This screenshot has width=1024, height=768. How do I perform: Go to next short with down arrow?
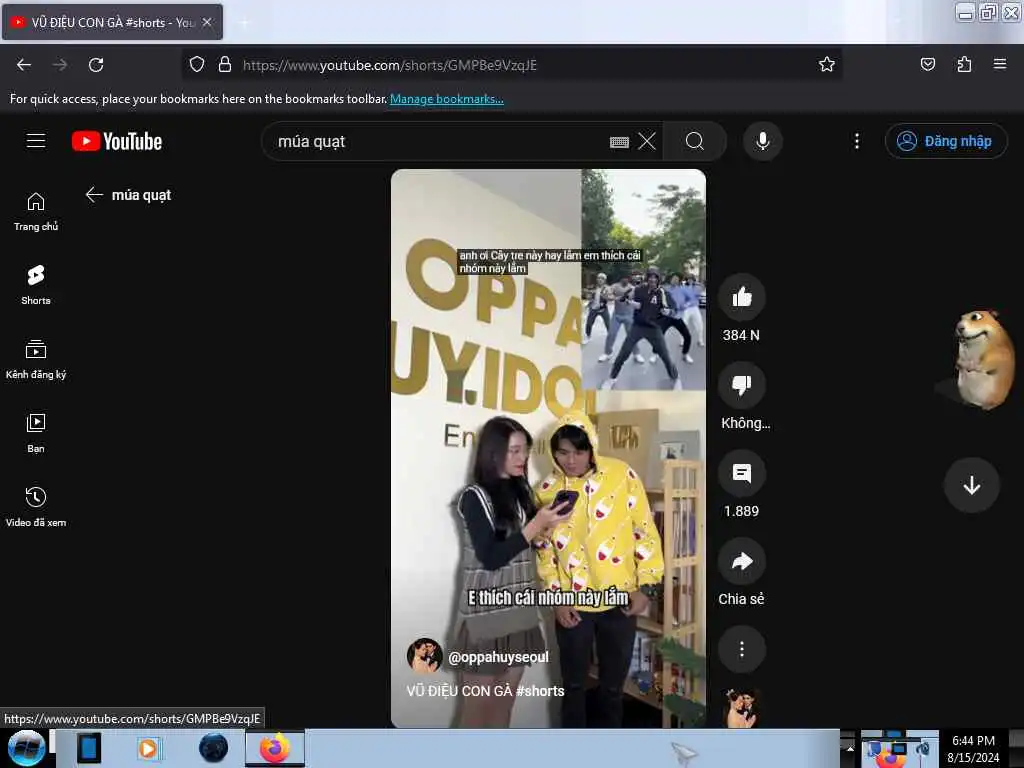pyautogui.click(x=971, y=485)
